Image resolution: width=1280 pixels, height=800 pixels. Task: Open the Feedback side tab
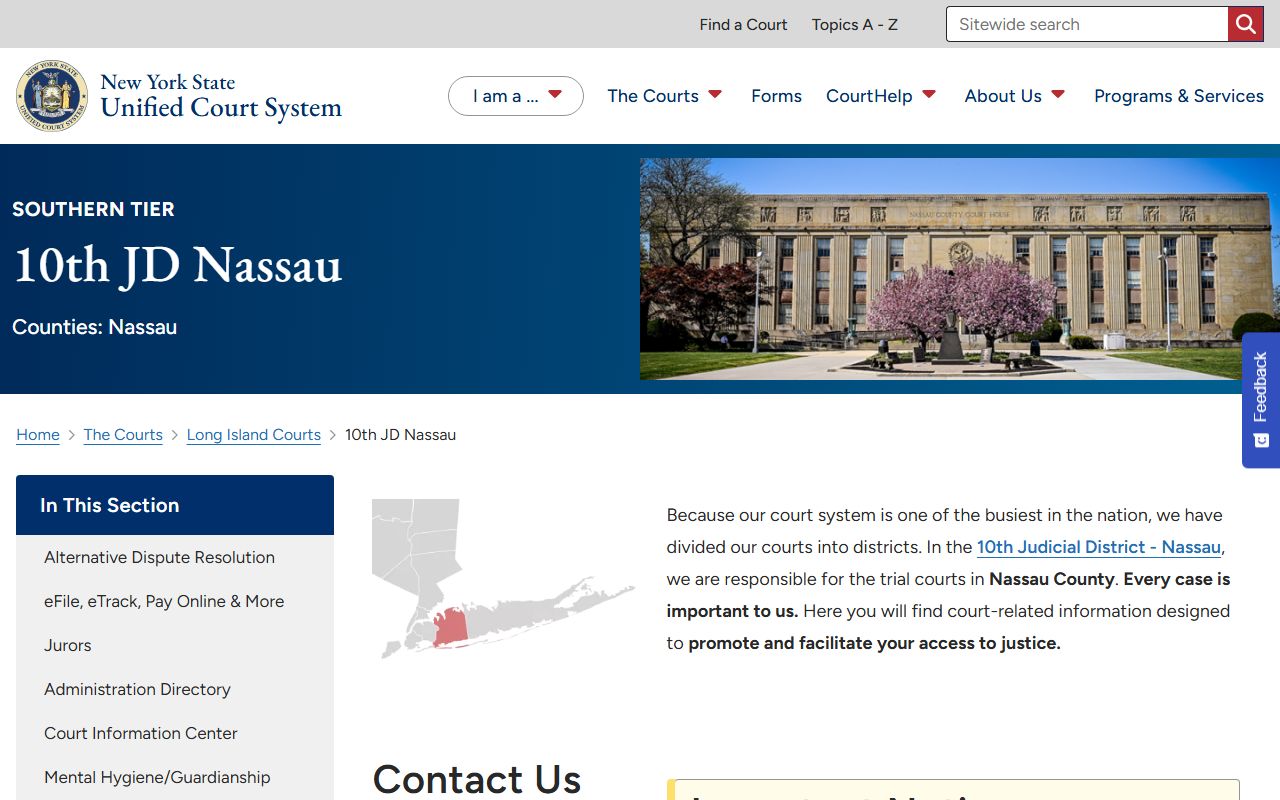pos(1261,400)
